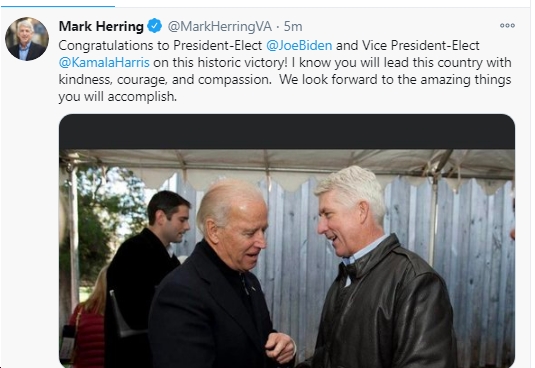Open Mark Herring's round profile avatar
This screenshot has height=368, width=535.
pyautogui.click(x=27, y=39)
